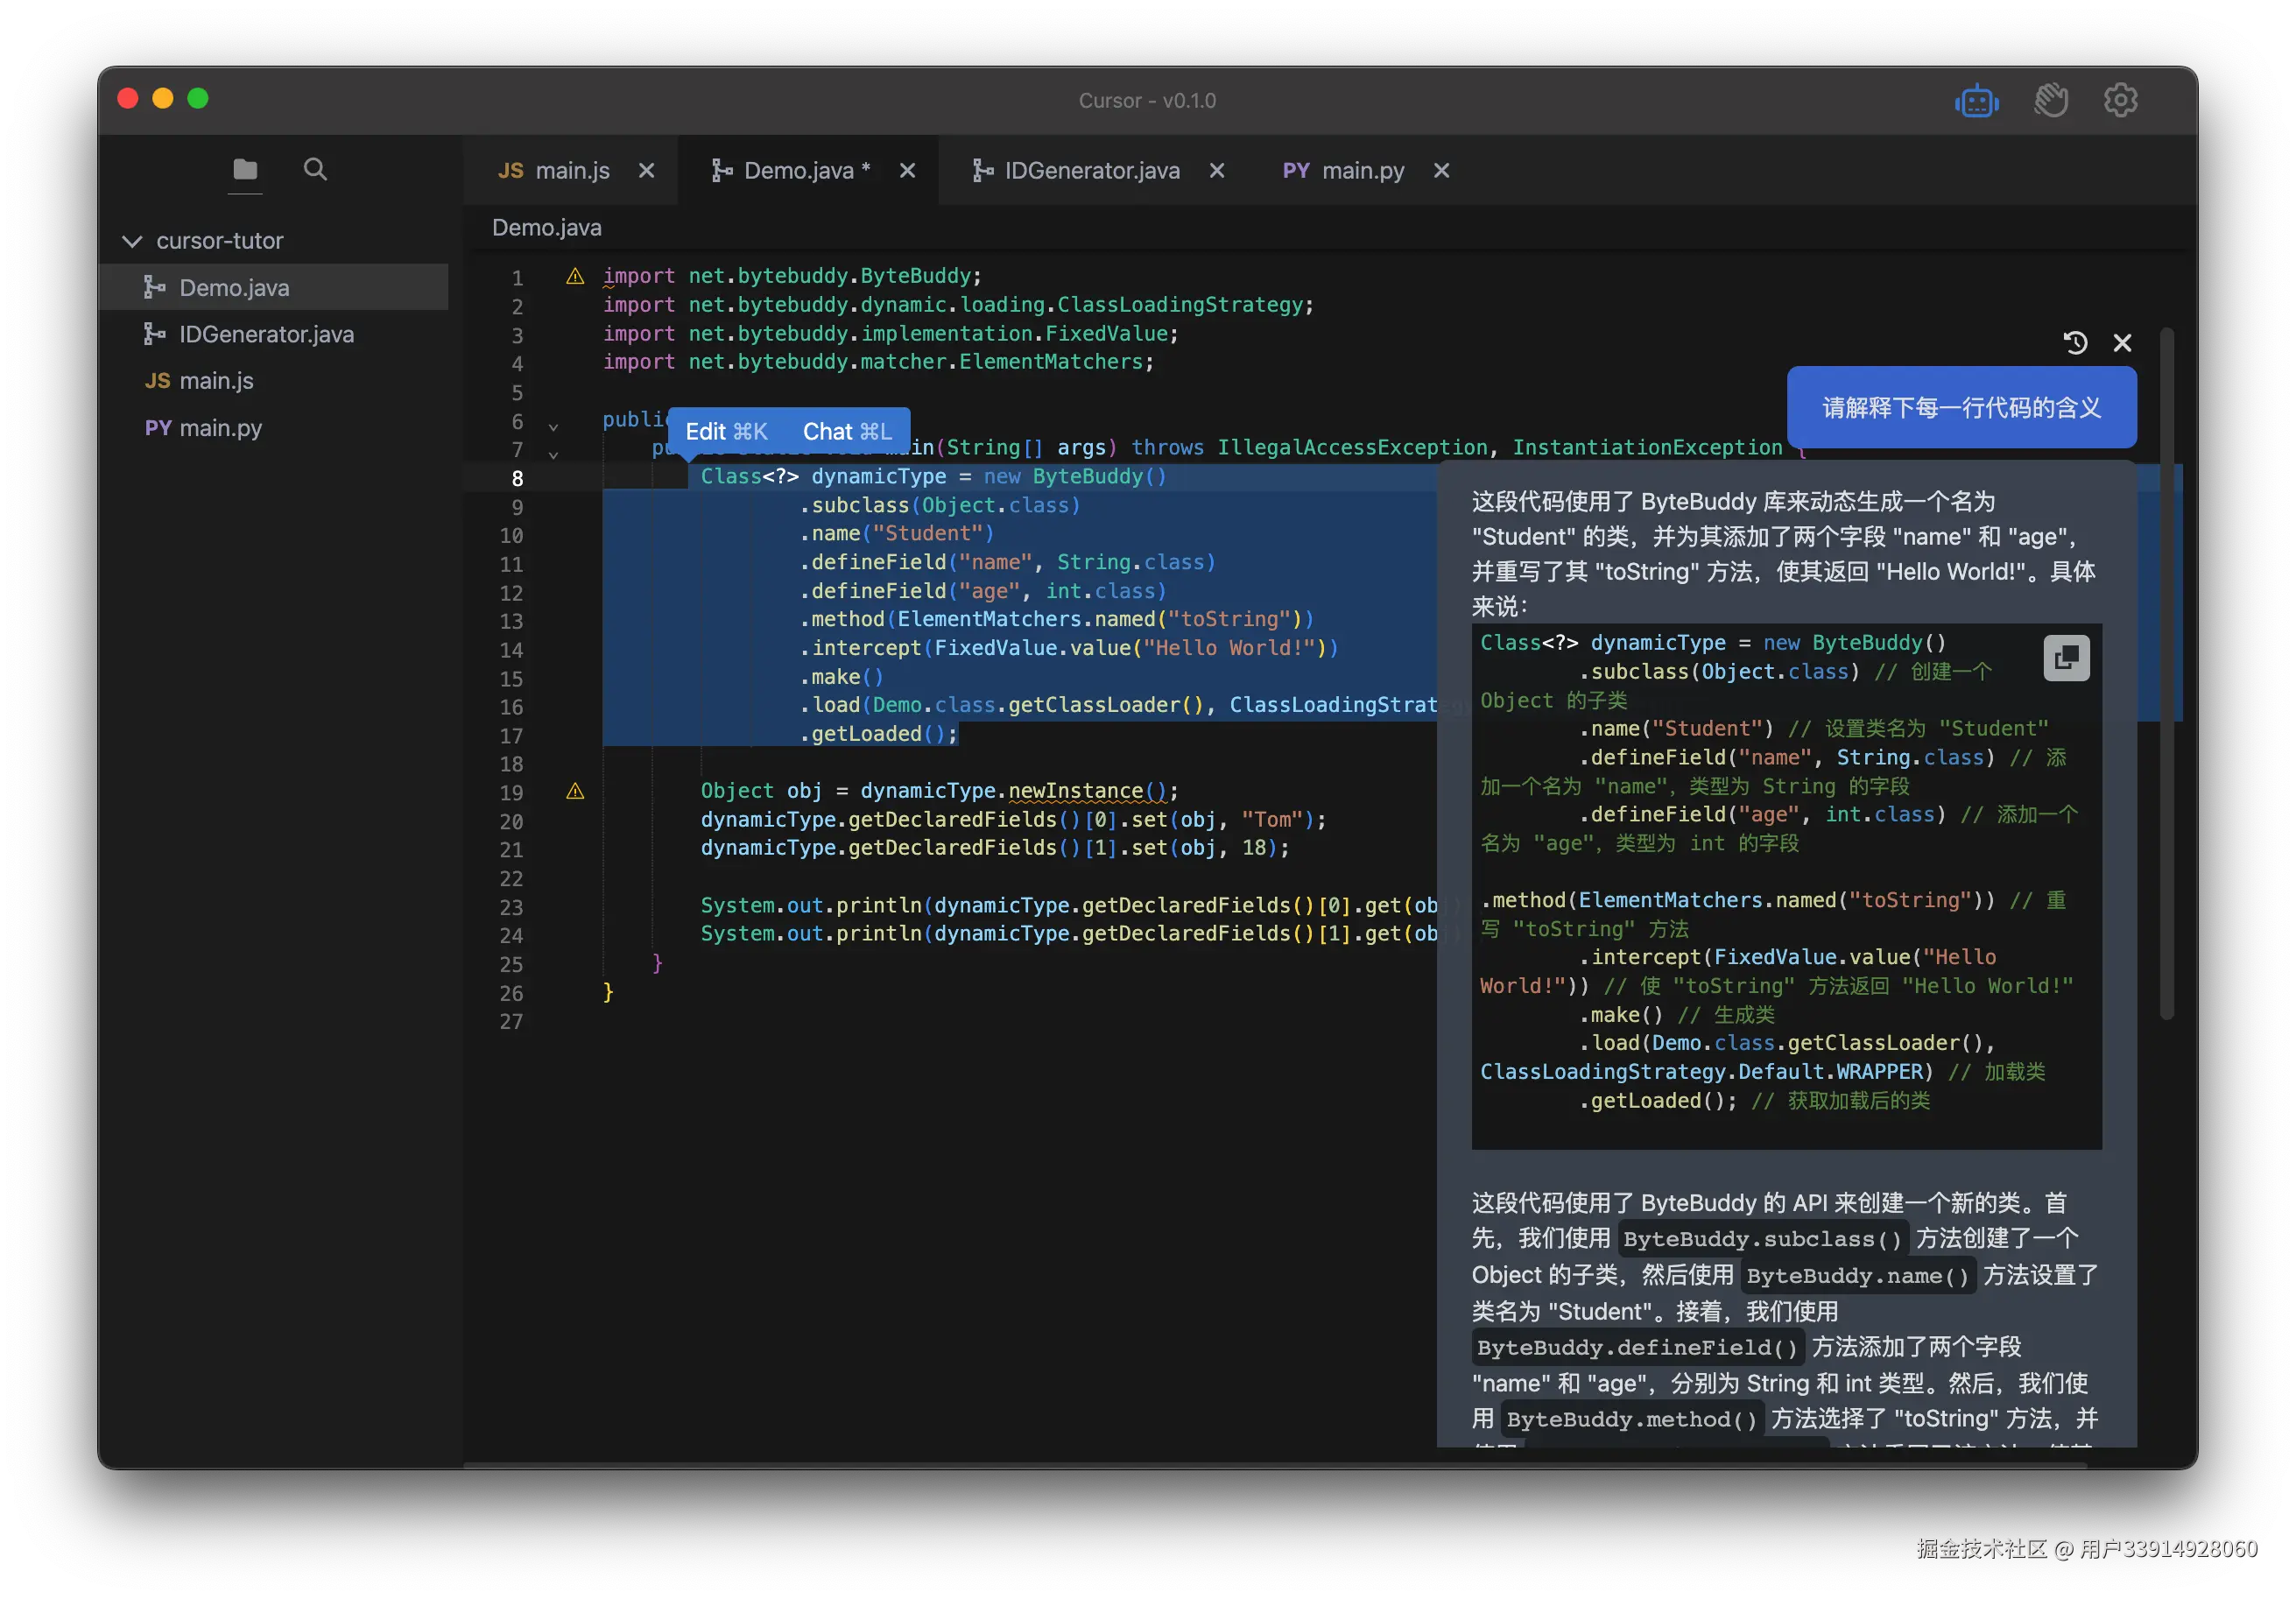Switch to the main.js tab

click(555, 171)
